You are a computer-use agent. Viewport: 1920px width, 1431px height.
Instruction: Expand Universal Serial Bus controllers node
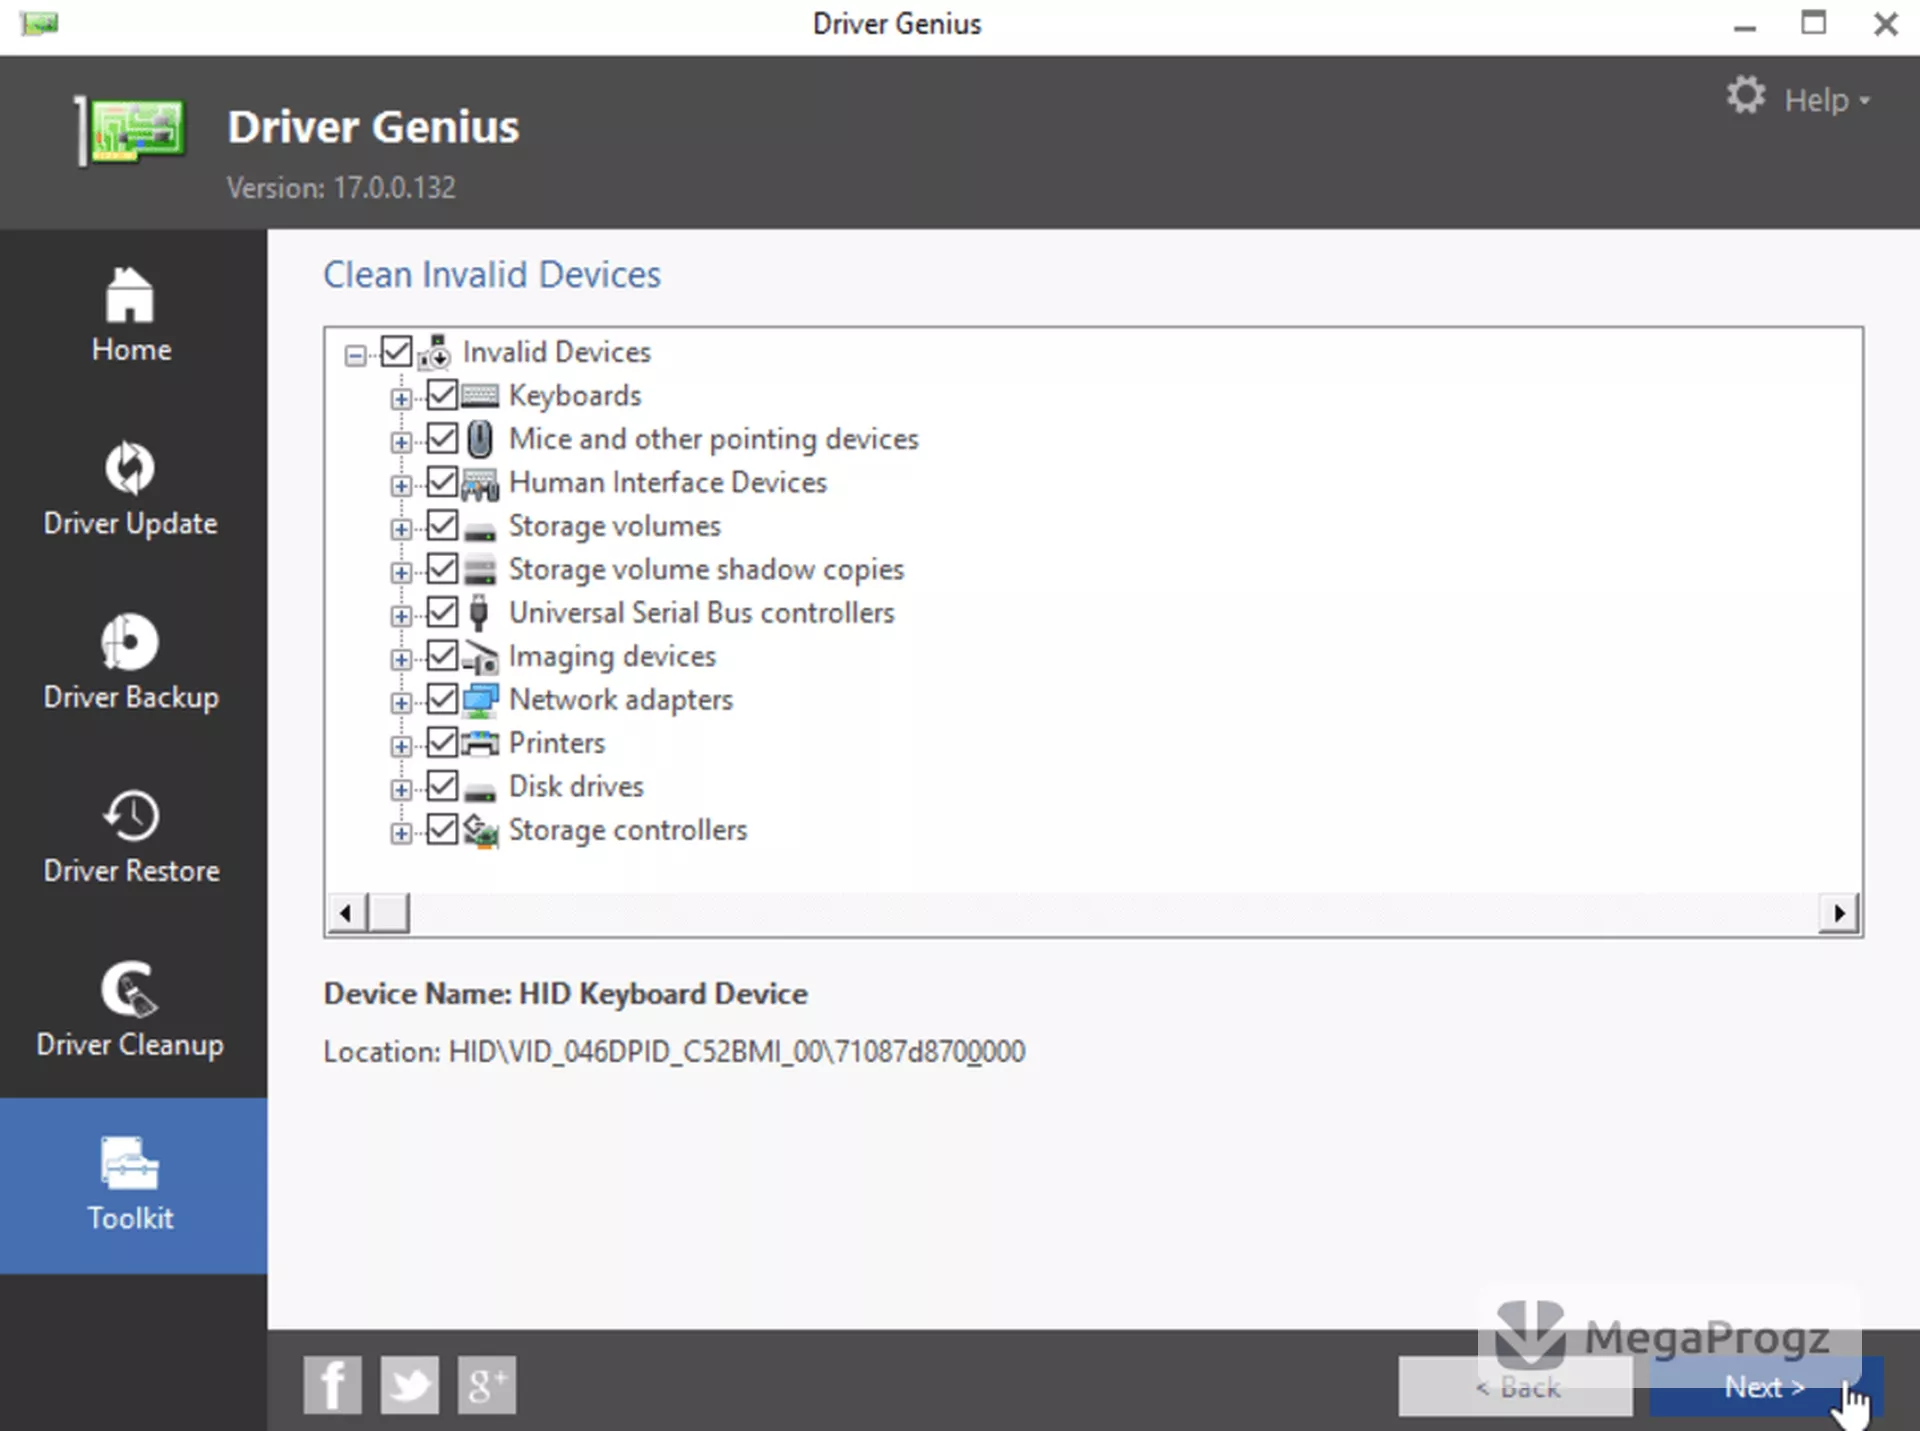click(x=401, y=616)
